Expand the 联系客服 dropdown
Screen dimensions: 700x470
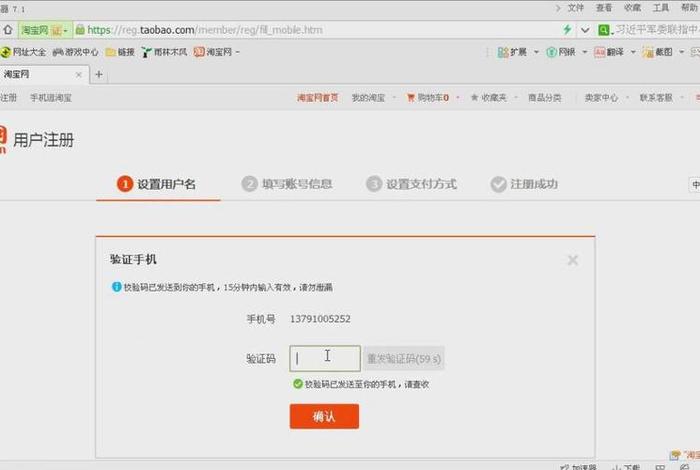click(x=682, y=98)
